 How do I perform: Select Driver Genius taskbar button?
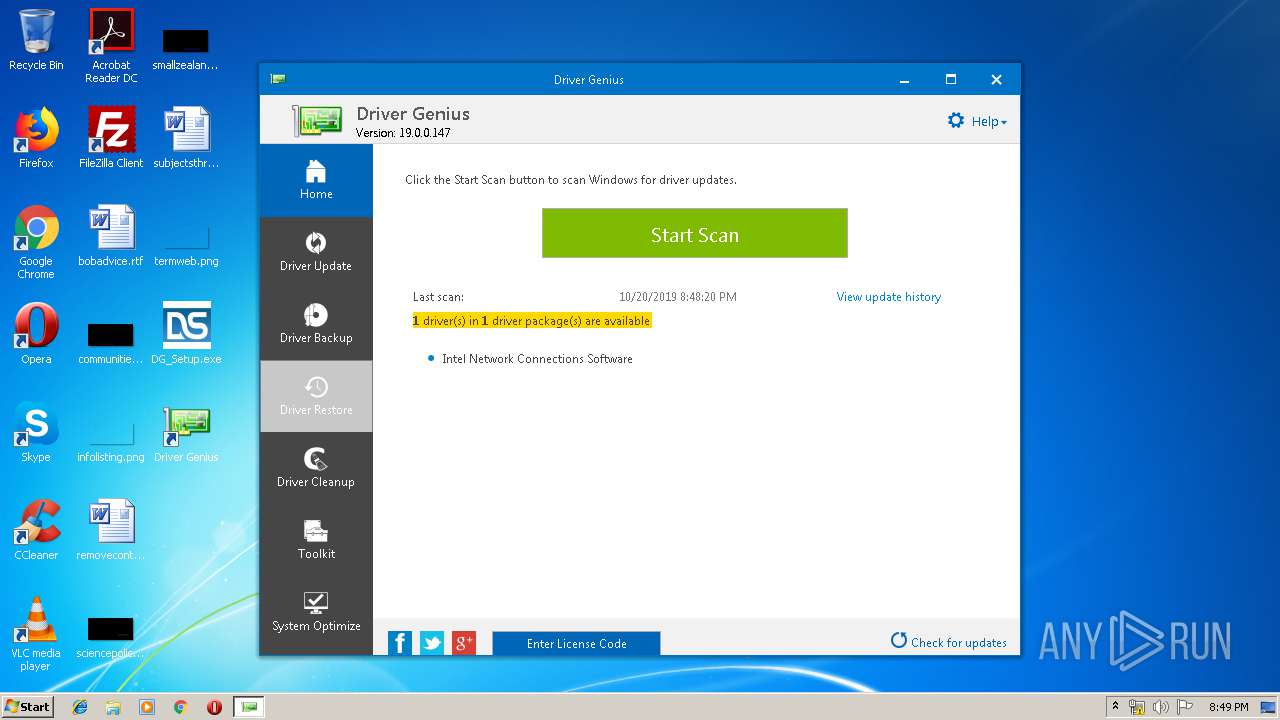click(x=249, y=707)
